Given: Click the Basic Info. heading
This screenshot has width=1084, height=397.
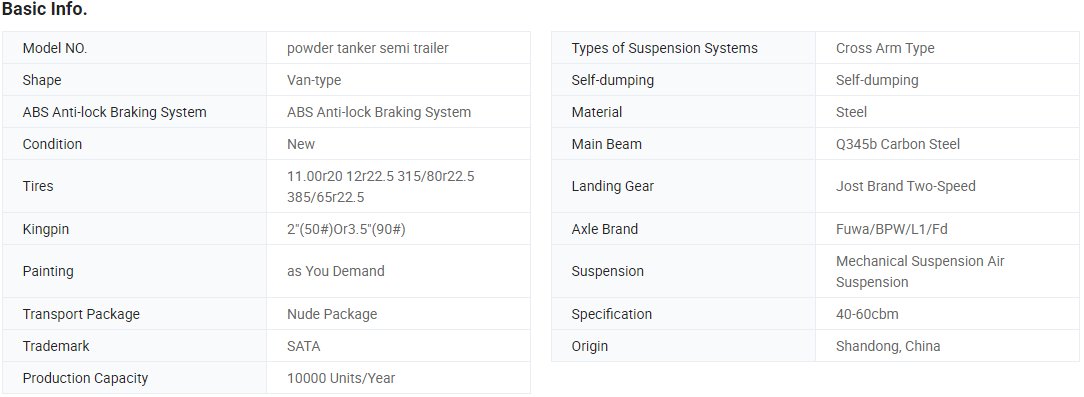Looking at the screenshot, I should [44, 10].
